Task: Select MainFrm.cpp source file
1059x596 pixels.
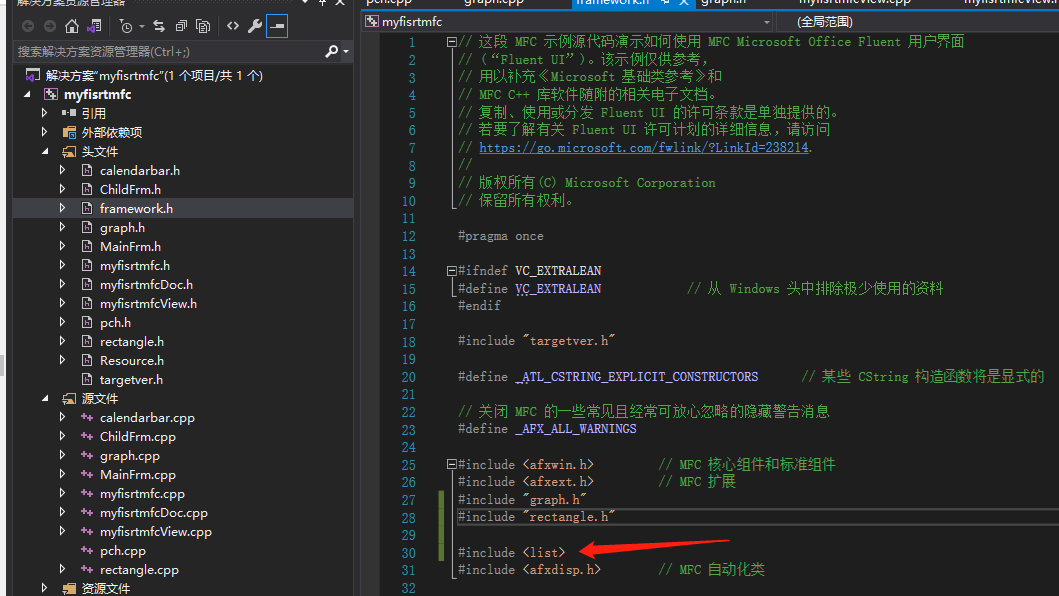Action: pyautogui.click(x=138, y=474)
